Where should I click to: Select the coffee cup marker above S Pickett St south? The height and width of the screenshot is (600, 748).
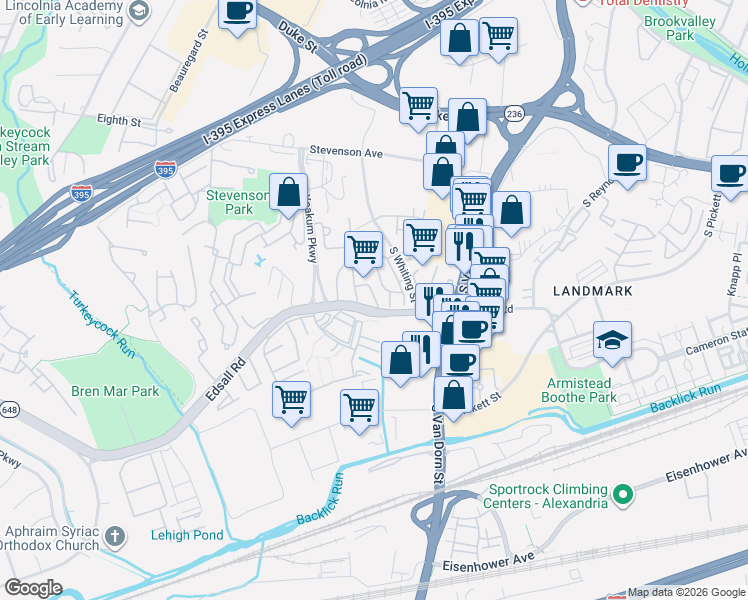point(460,363)
